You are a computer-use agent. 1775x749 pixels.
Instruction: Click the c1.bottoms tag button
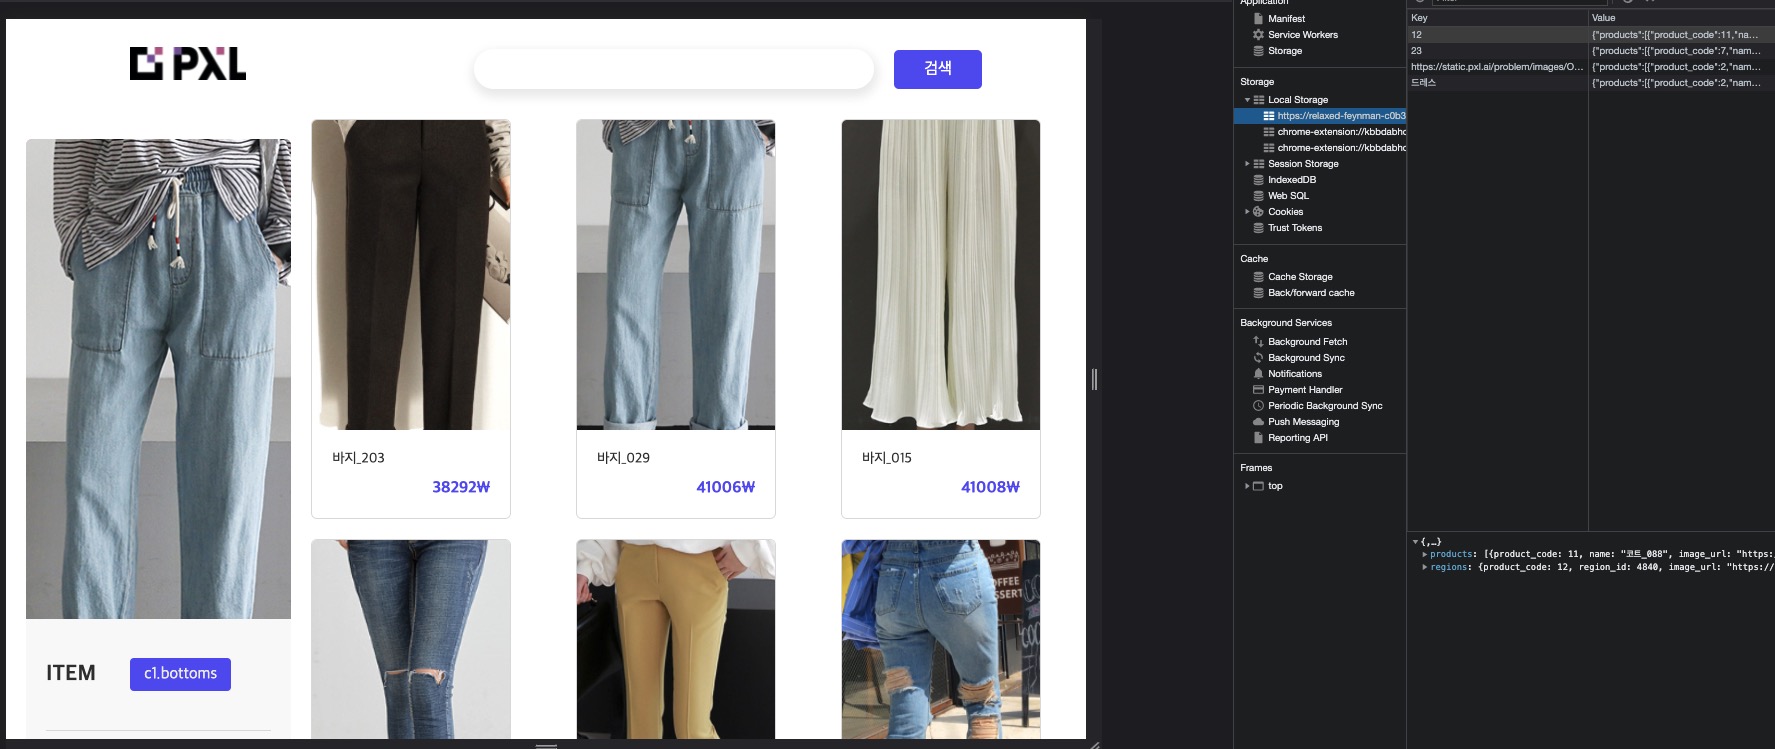pyautogui.click(x=180, y=674)
